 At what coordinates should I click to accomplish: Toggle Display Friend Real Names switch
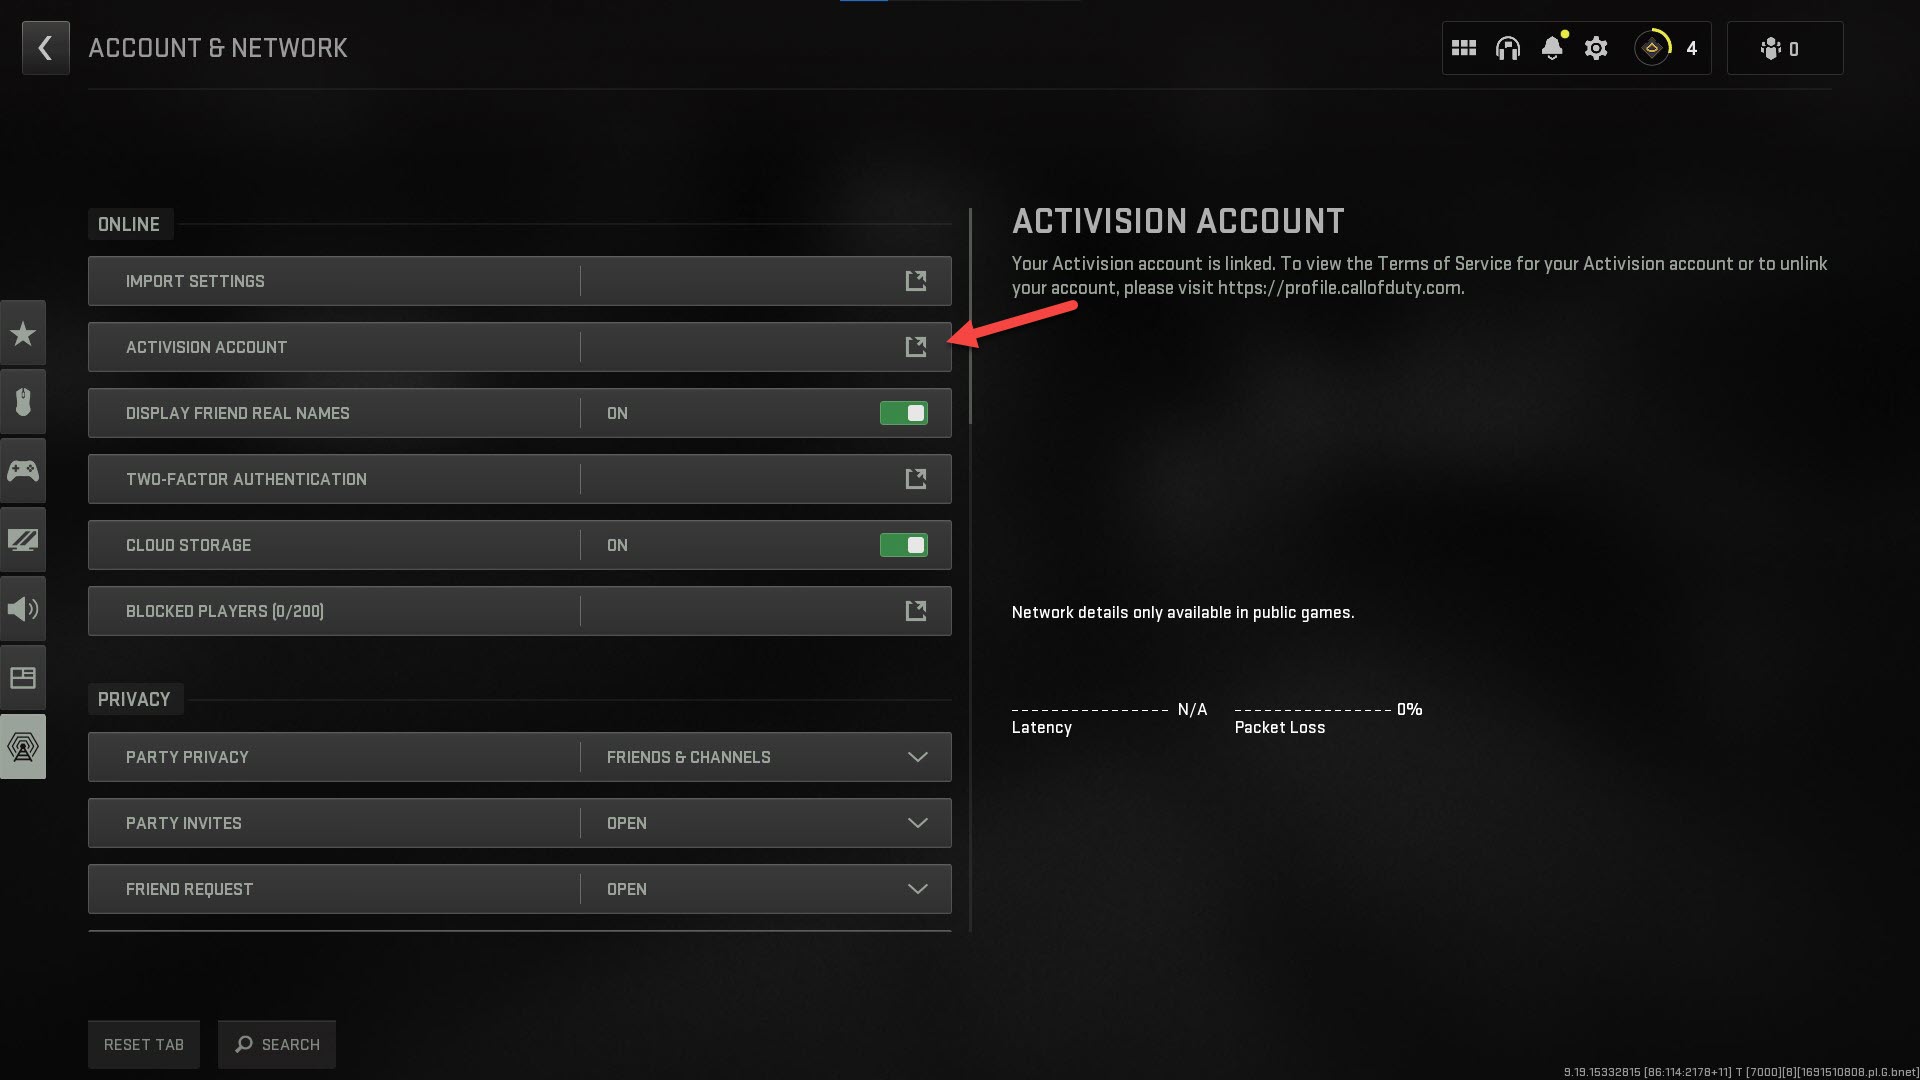[x=904, y=413]
